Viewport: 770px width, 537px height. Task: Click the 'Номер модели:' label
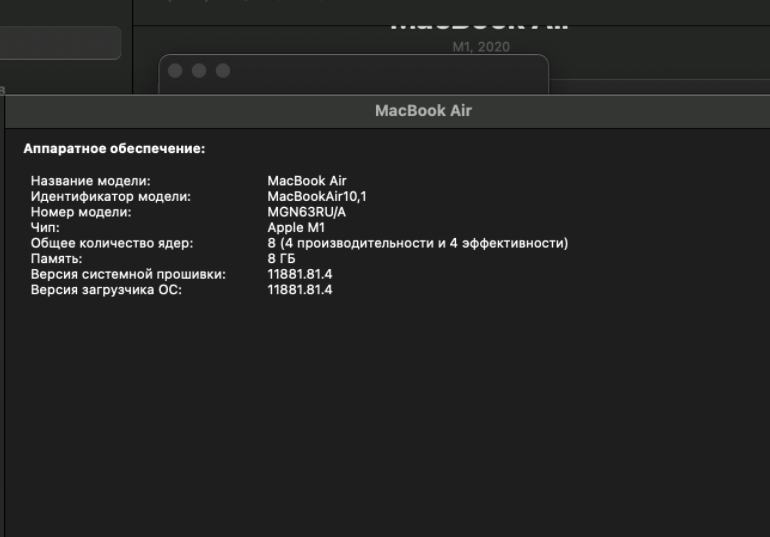click(x=81, y=212)
